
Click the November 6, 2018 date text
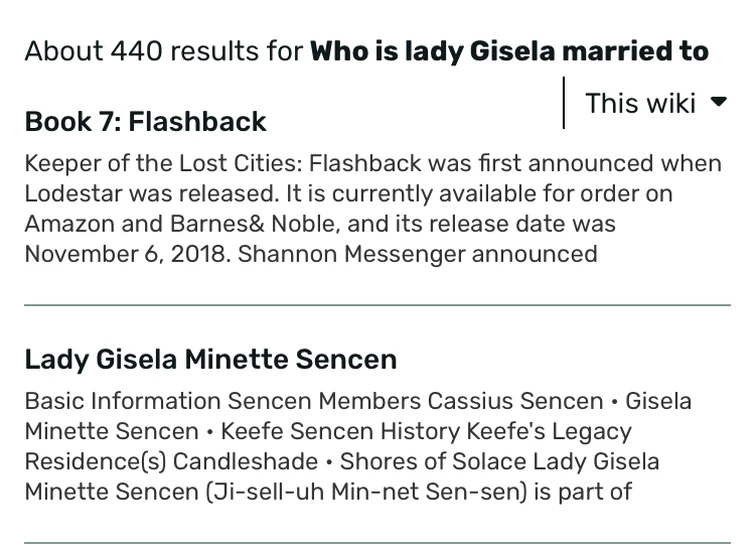click(127, 253)
